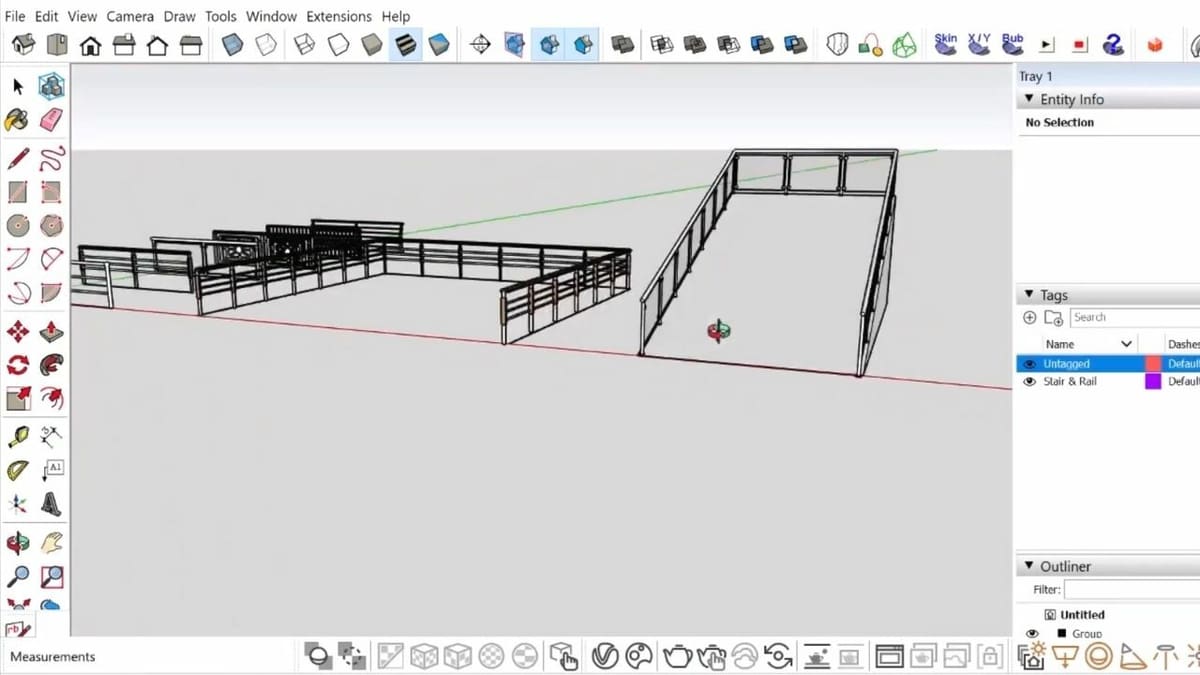Open the V-Ray asset editor icon
The height and width of the screenshot is (675, 1200).
[604, 657]
